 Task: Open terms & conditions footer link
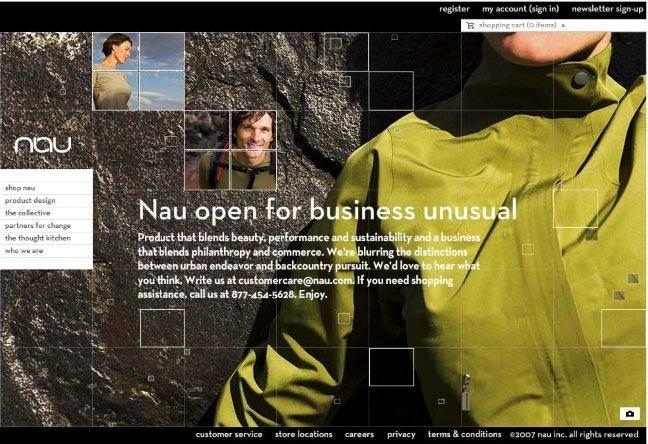coord(465,434)
